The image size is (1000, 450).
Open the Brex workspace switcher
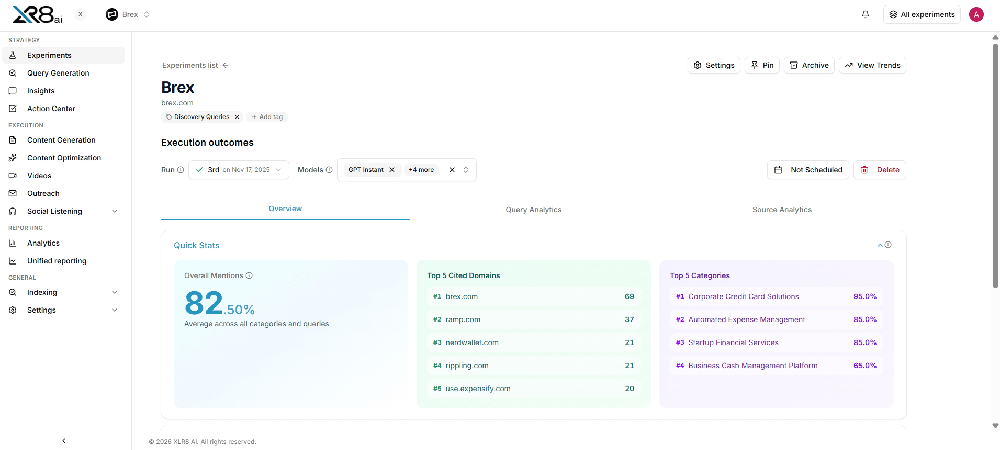(x=128, y=15)
